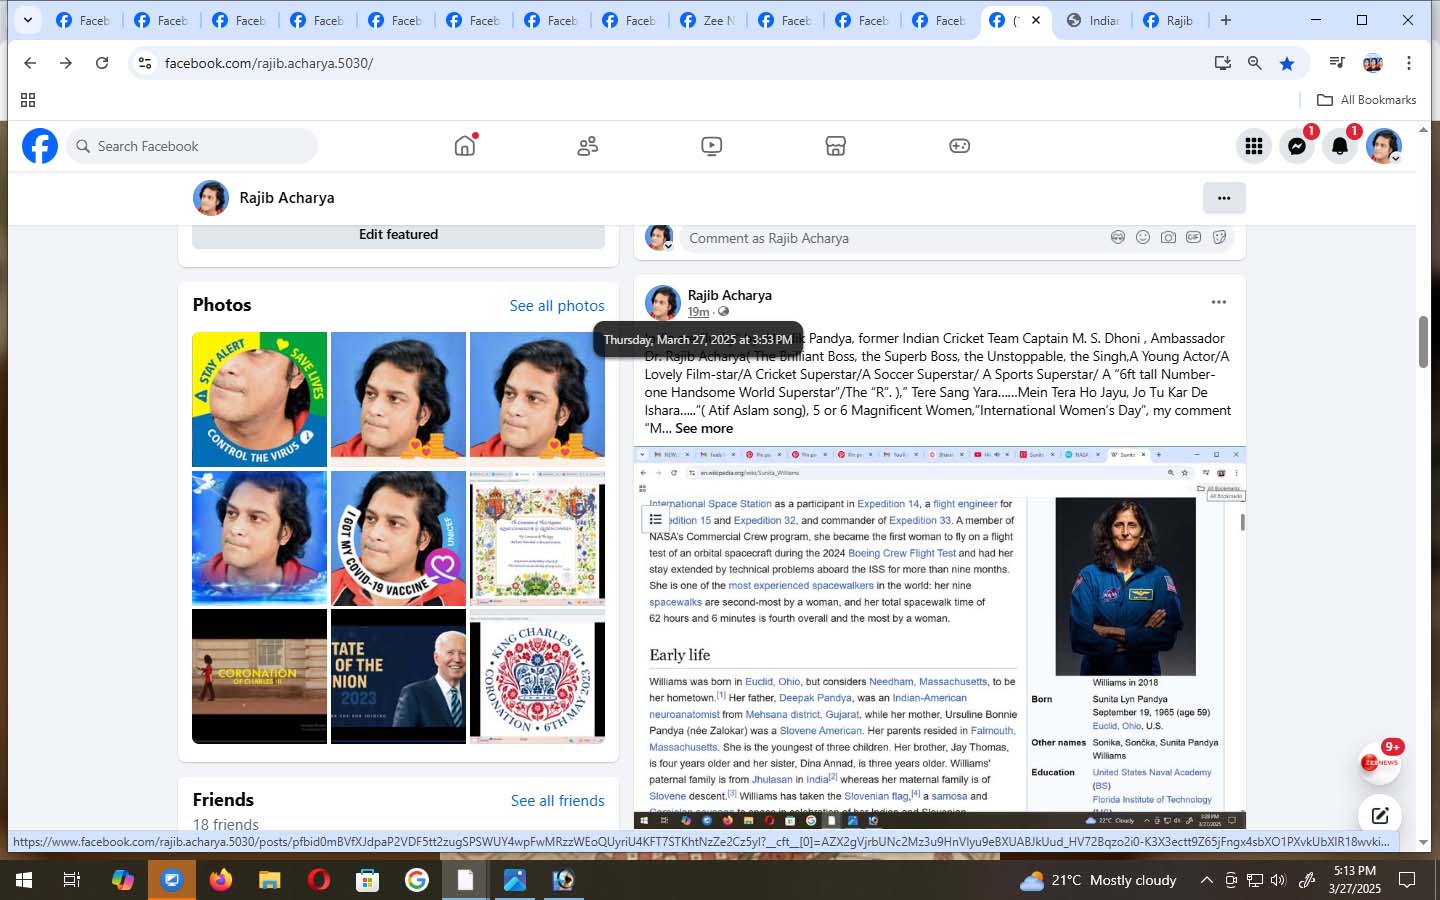The height and width of the screenshot is (900, 1440).
Task: Open Rajib Acharya post author link
Action: (x=730, y=295)
